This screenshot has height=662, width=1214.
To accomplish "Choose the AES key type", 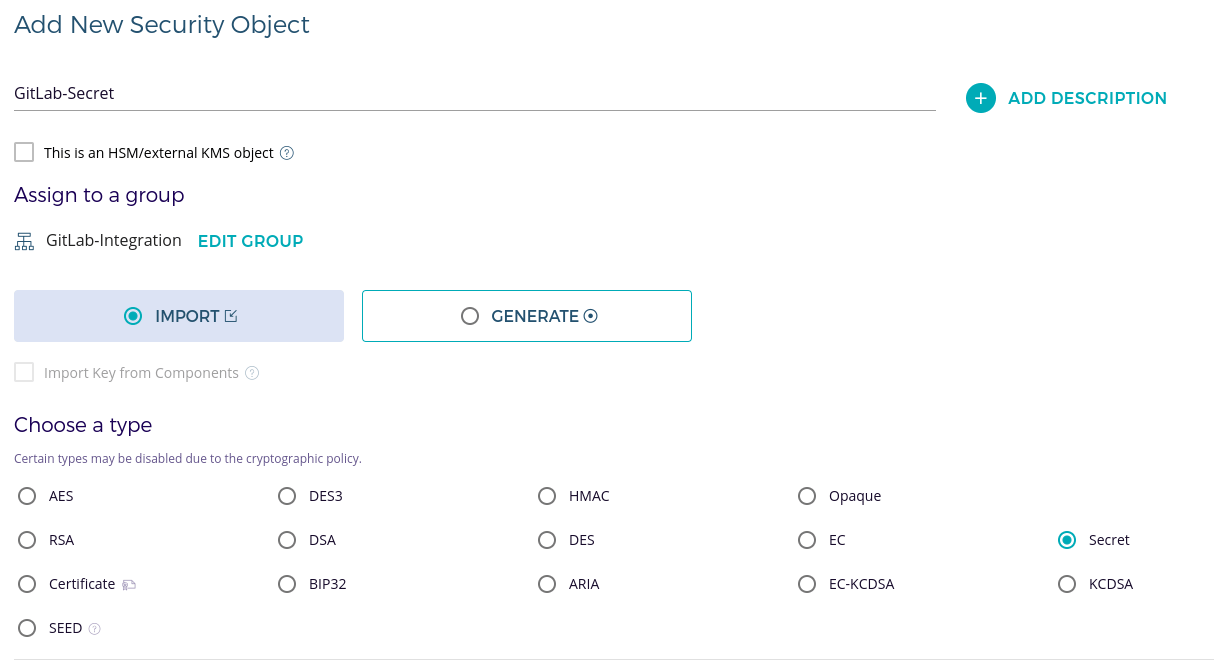I will (x=27, y=496).
